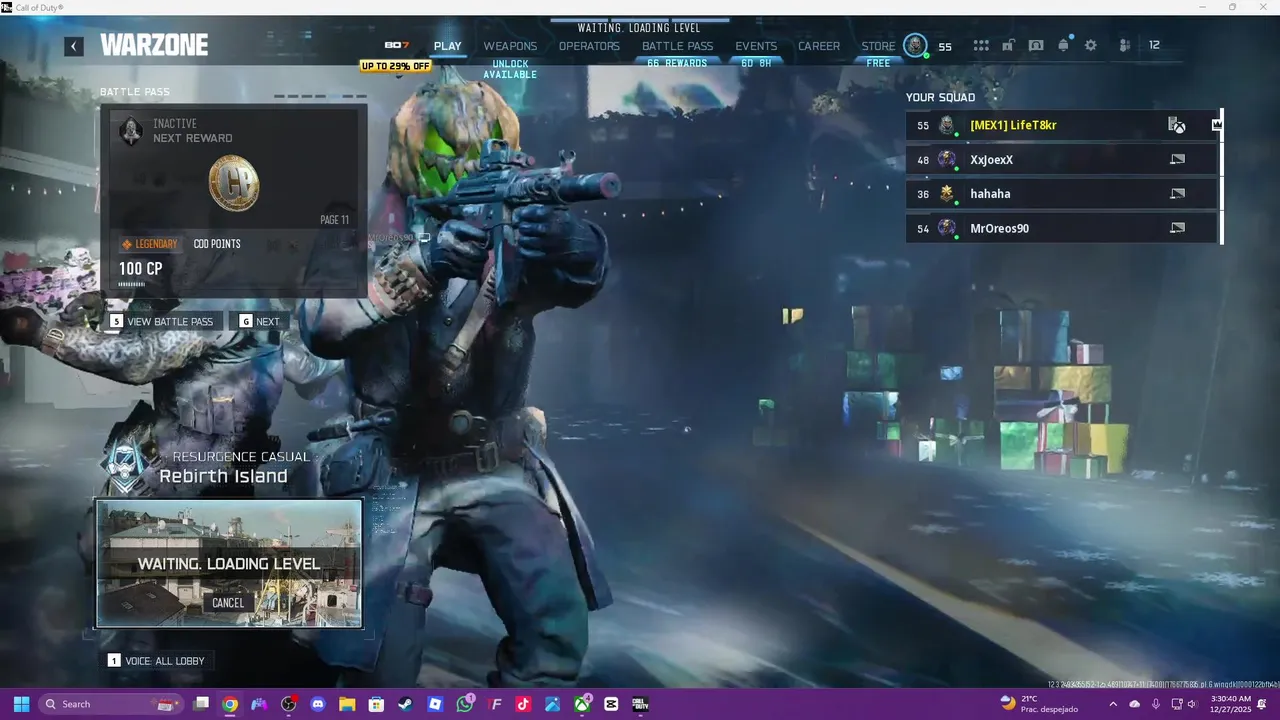Screen dimensions: 1280x720
Task: Open Discord from the taskbar
Action: click(318, 704)
